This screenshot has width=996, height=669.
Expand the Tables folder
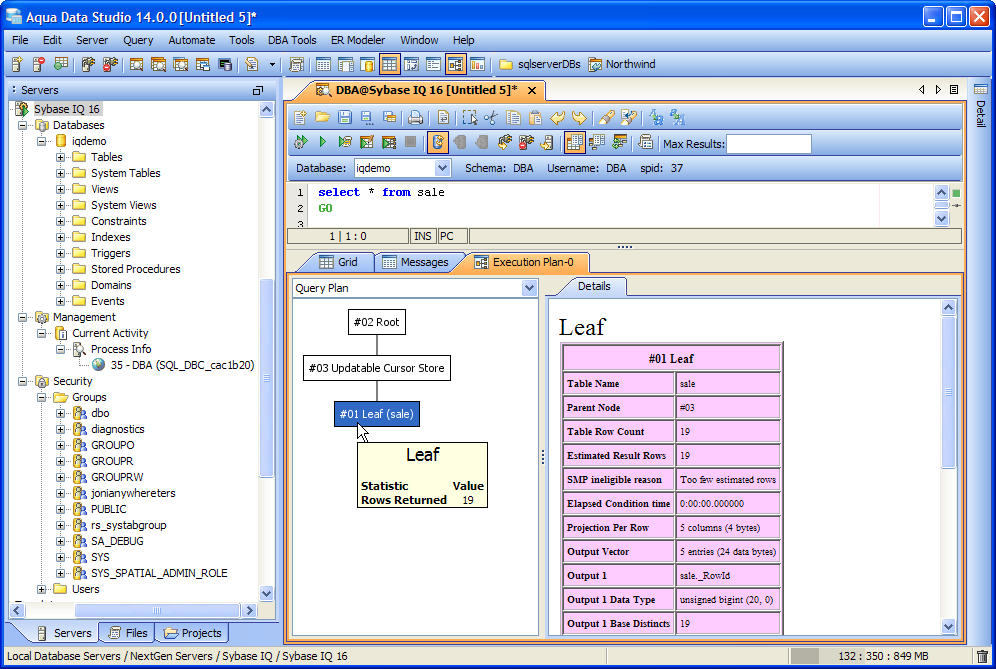click(60, 157)
